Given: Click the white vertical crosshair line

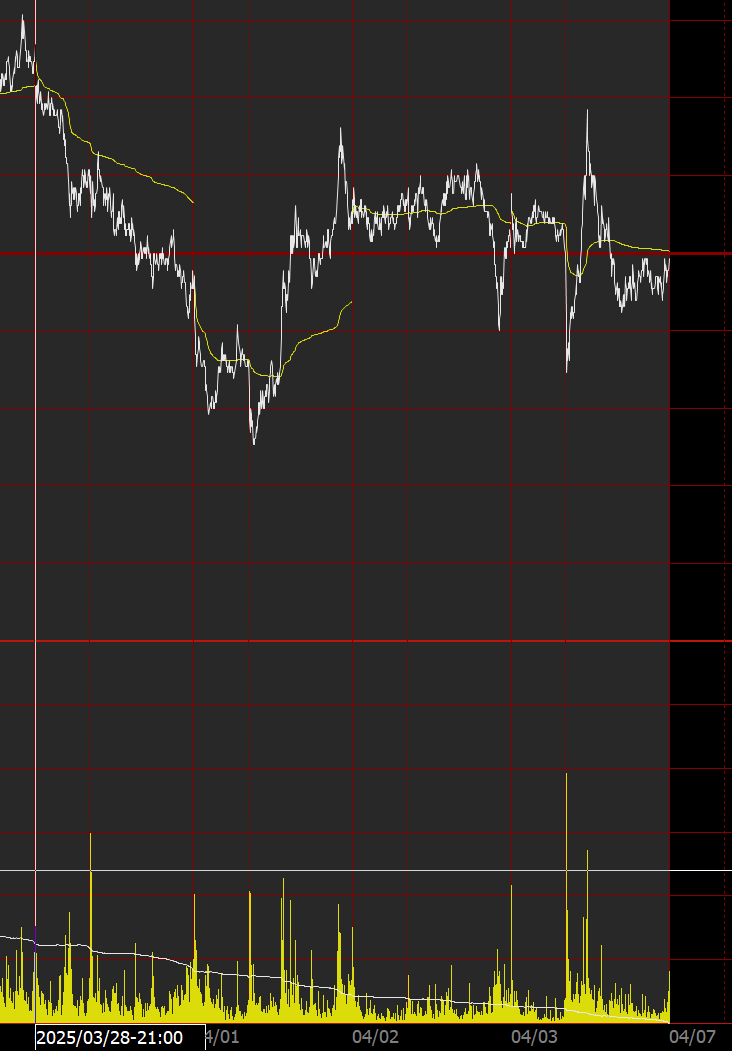Looking at the screenshot, I should [x=35, y=500].
